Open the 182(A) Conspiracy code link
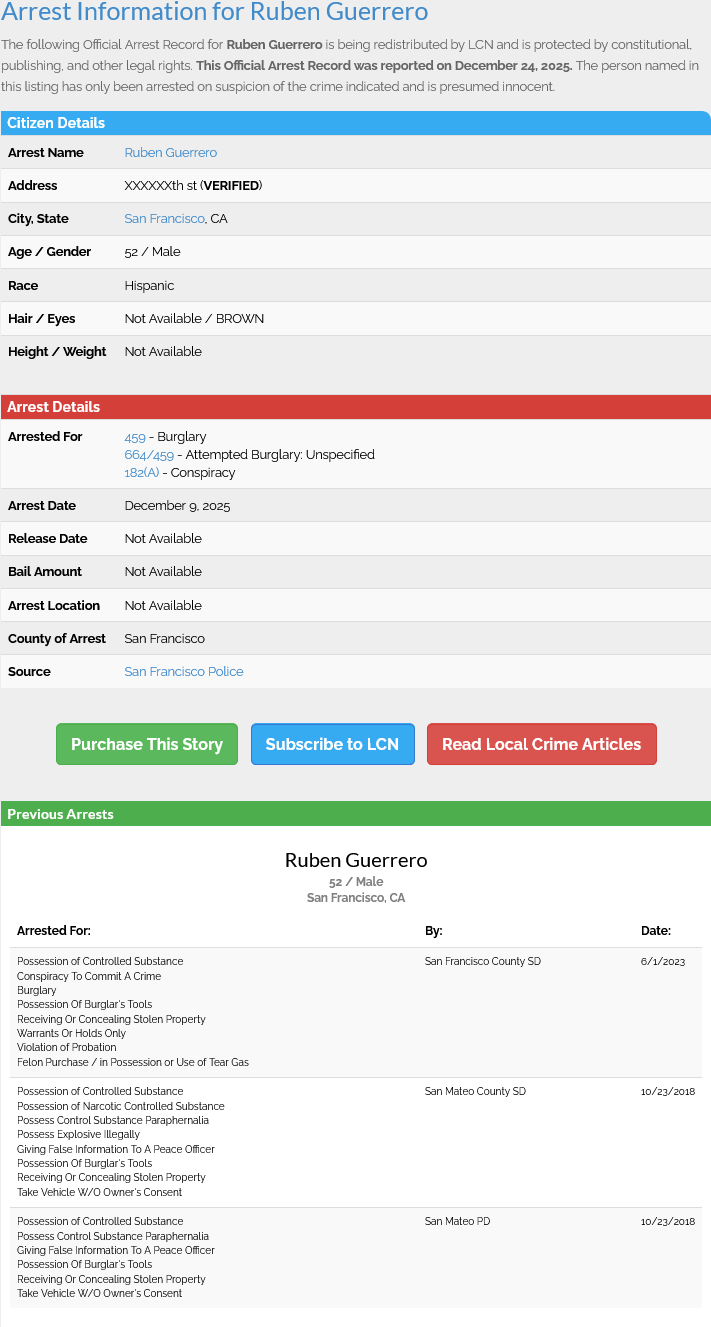 click(x=141, y=473)
